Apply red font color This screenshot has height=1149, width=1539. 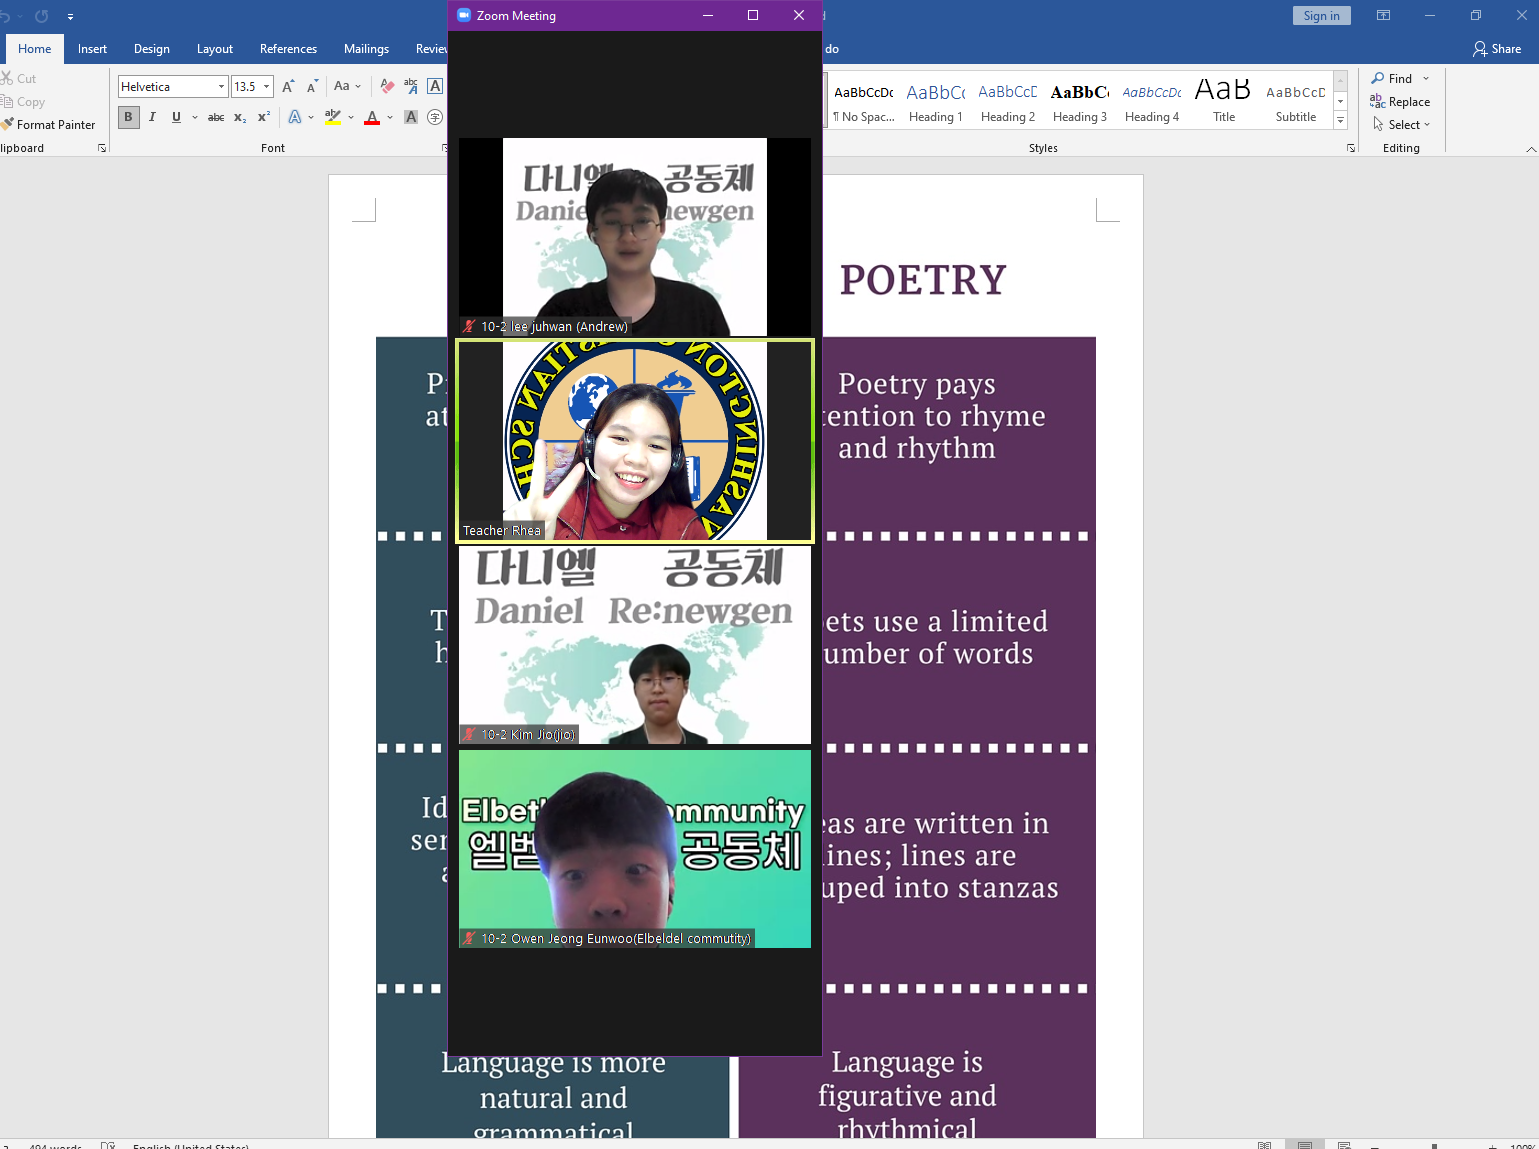372,117
